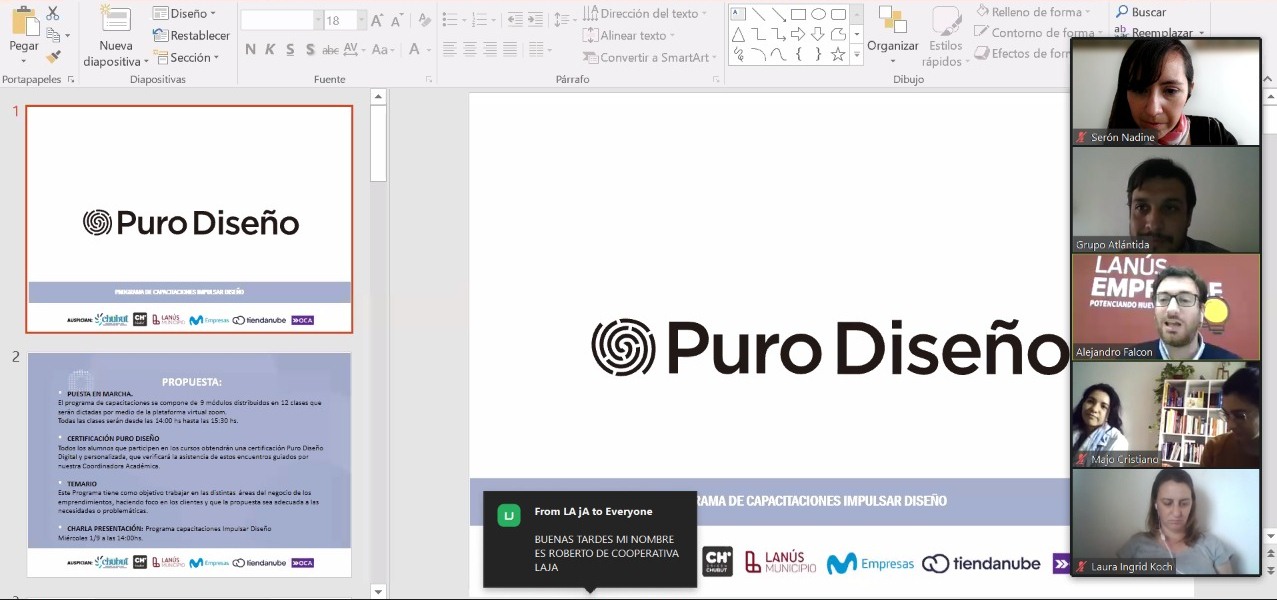Select slide 2 thumbnail PROPUESTA
The height and width of the screenshot is (600, 1277).
[x=189, y=465]
